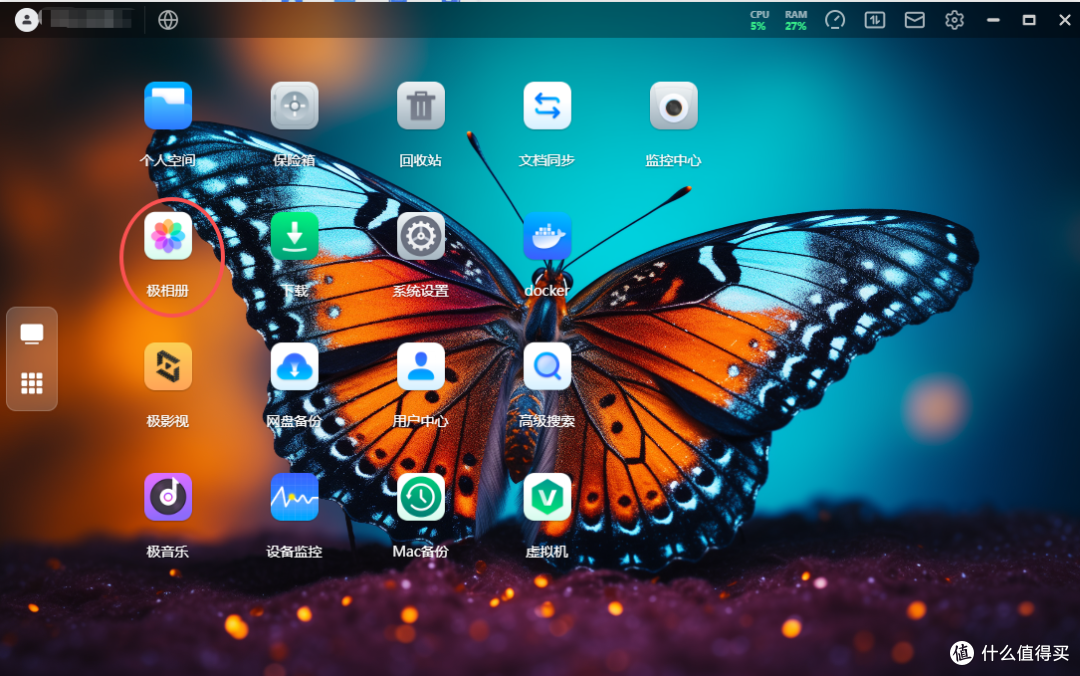
Task: Launch the 保险箱 safe box app
Action: coord(294,106)
